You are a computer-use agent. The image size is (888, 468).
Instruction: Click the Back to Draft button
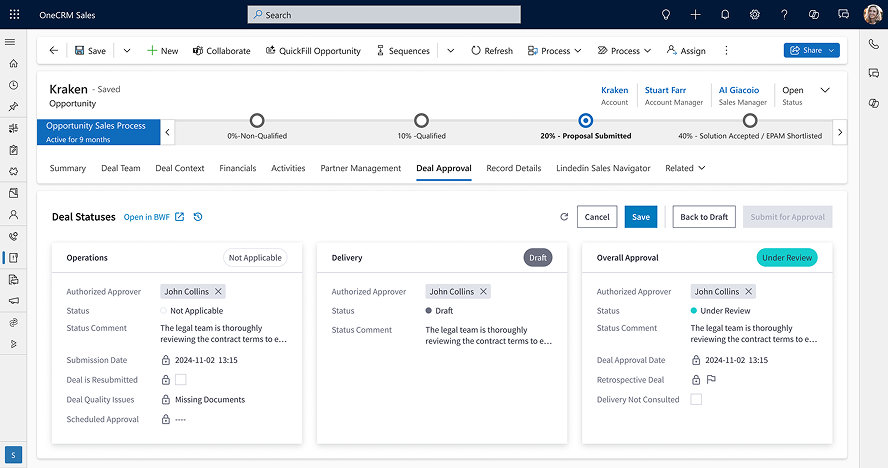coord(704,217)
